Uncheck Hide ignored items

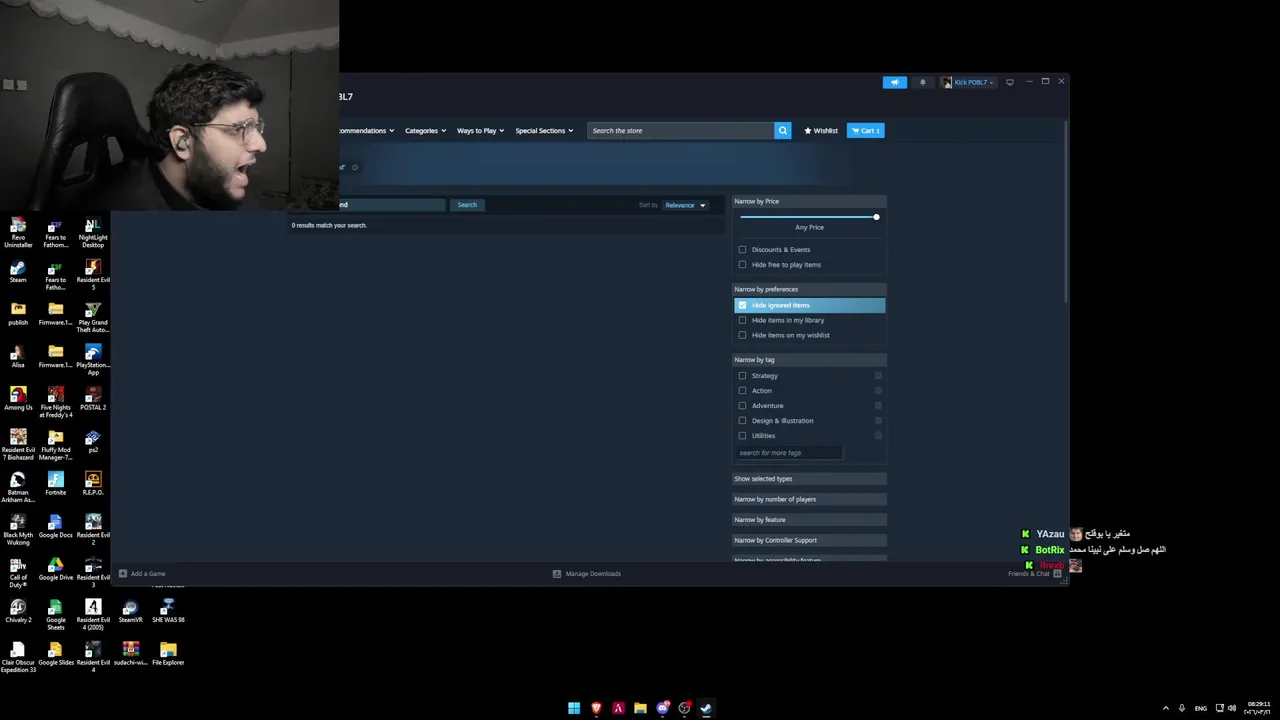(x=742, y=305)
